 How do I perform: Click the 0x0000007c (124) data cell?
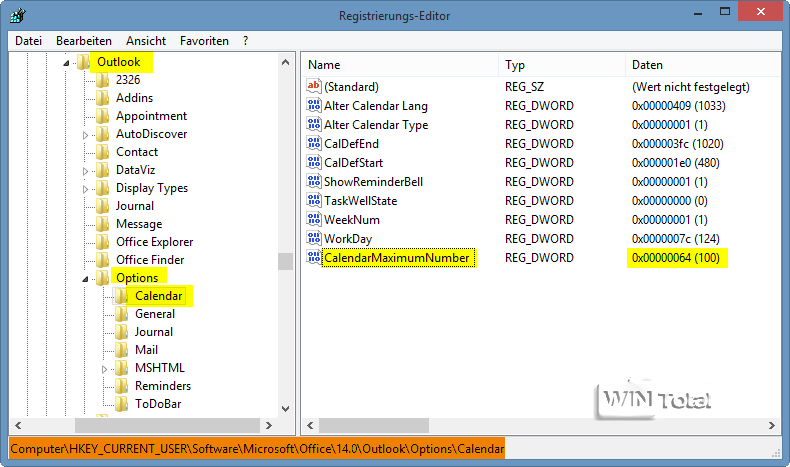[x=676, y=239]
